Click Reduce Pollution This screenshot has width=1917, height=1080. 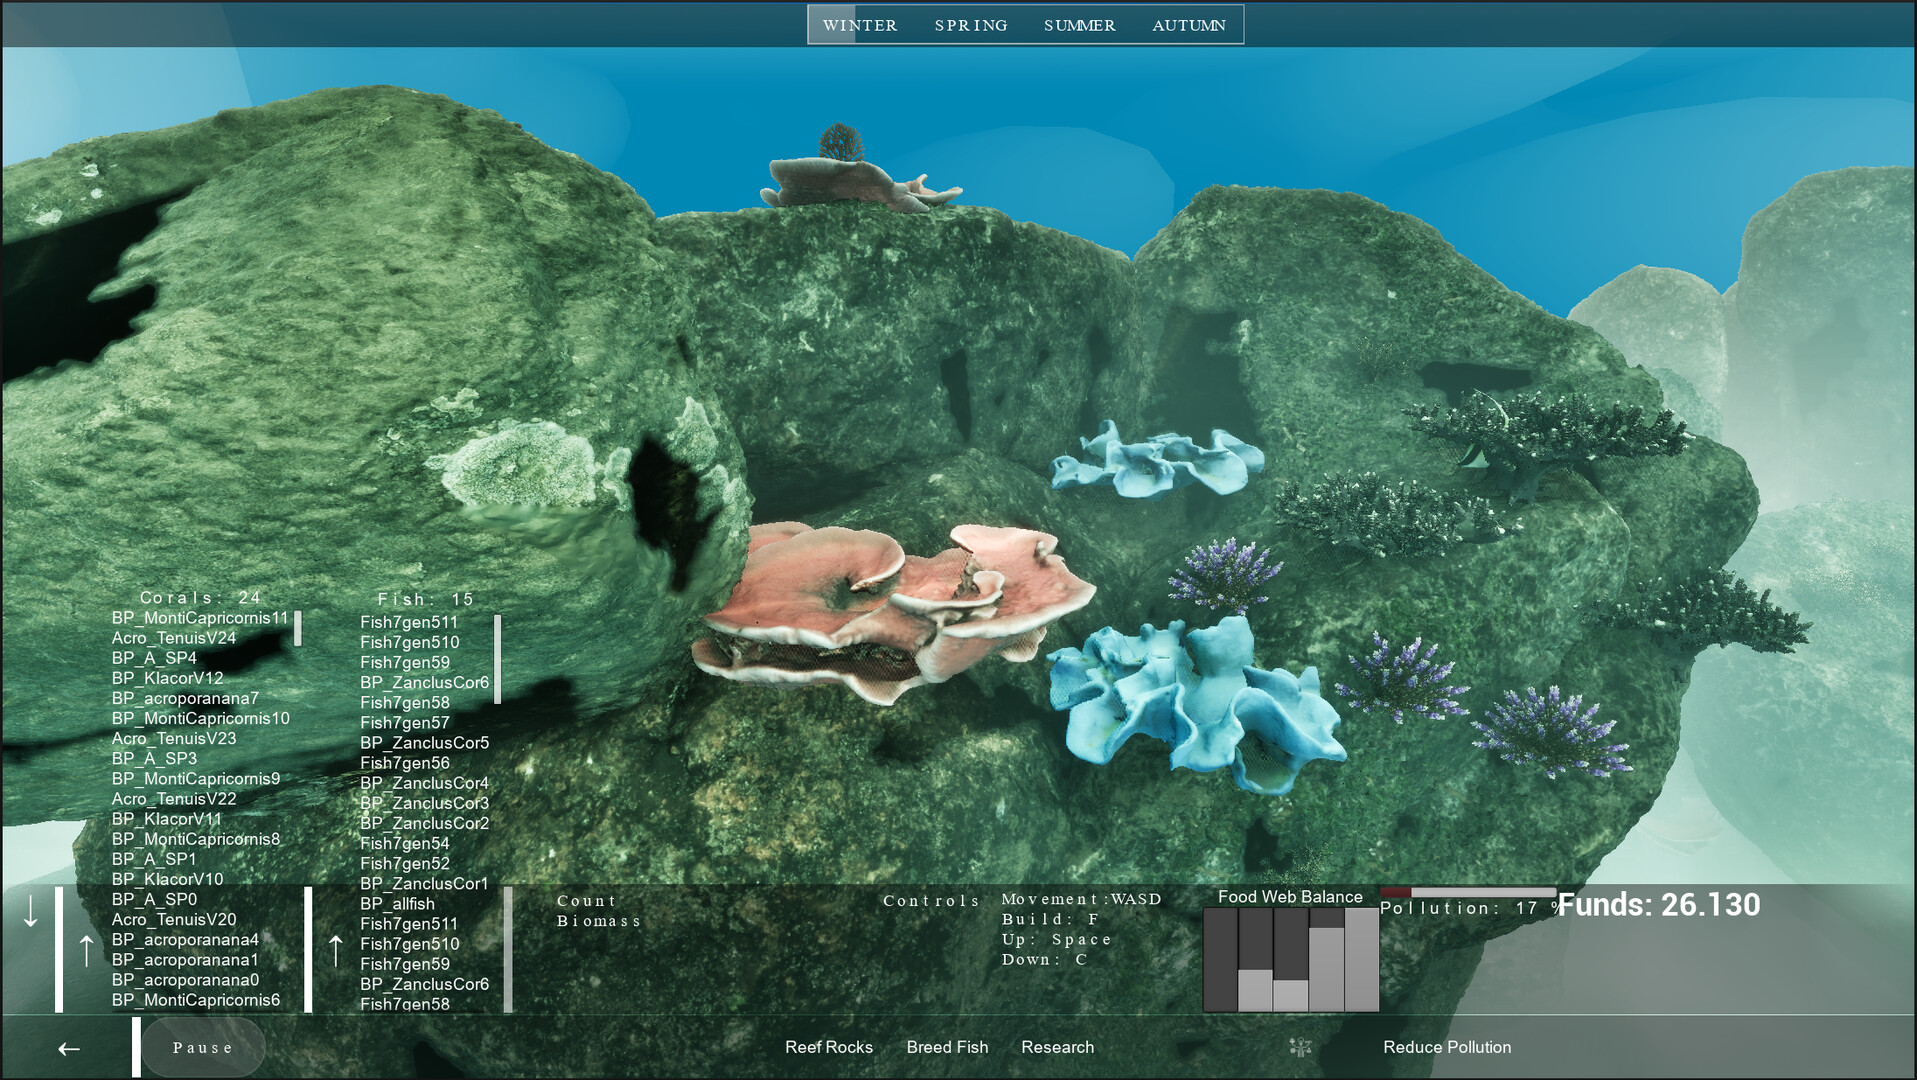[x=1447, y=1047]
